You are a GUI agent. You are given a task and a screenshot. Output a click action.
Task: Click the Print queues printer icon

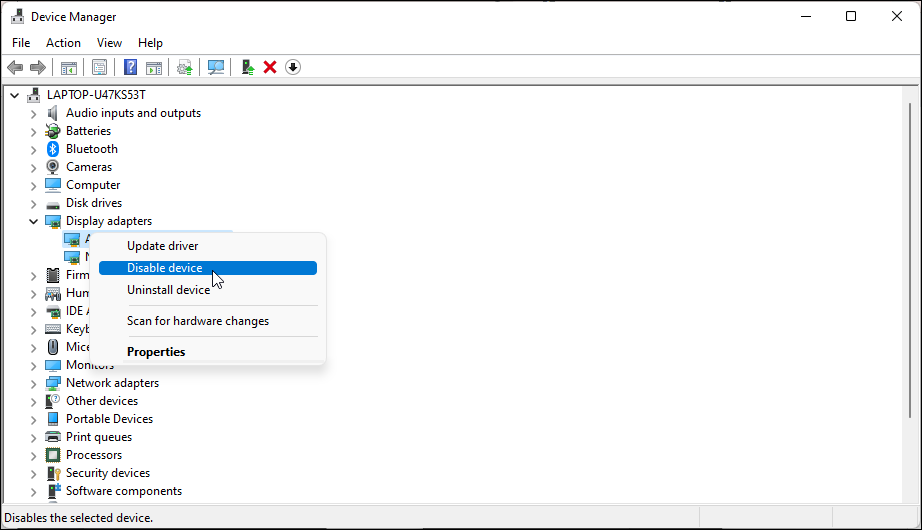53,437
